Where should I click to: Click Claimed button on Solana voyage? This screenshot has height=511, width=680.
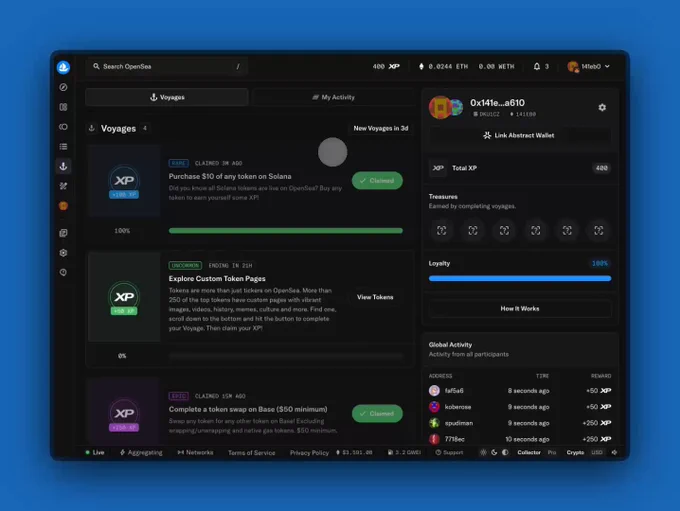click(377, 180)
